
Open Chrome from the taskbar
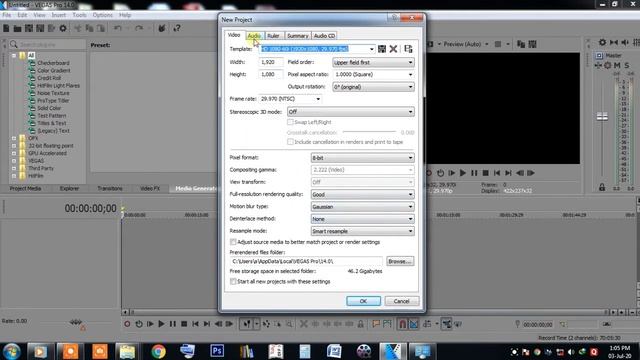(x=158, y=351)
